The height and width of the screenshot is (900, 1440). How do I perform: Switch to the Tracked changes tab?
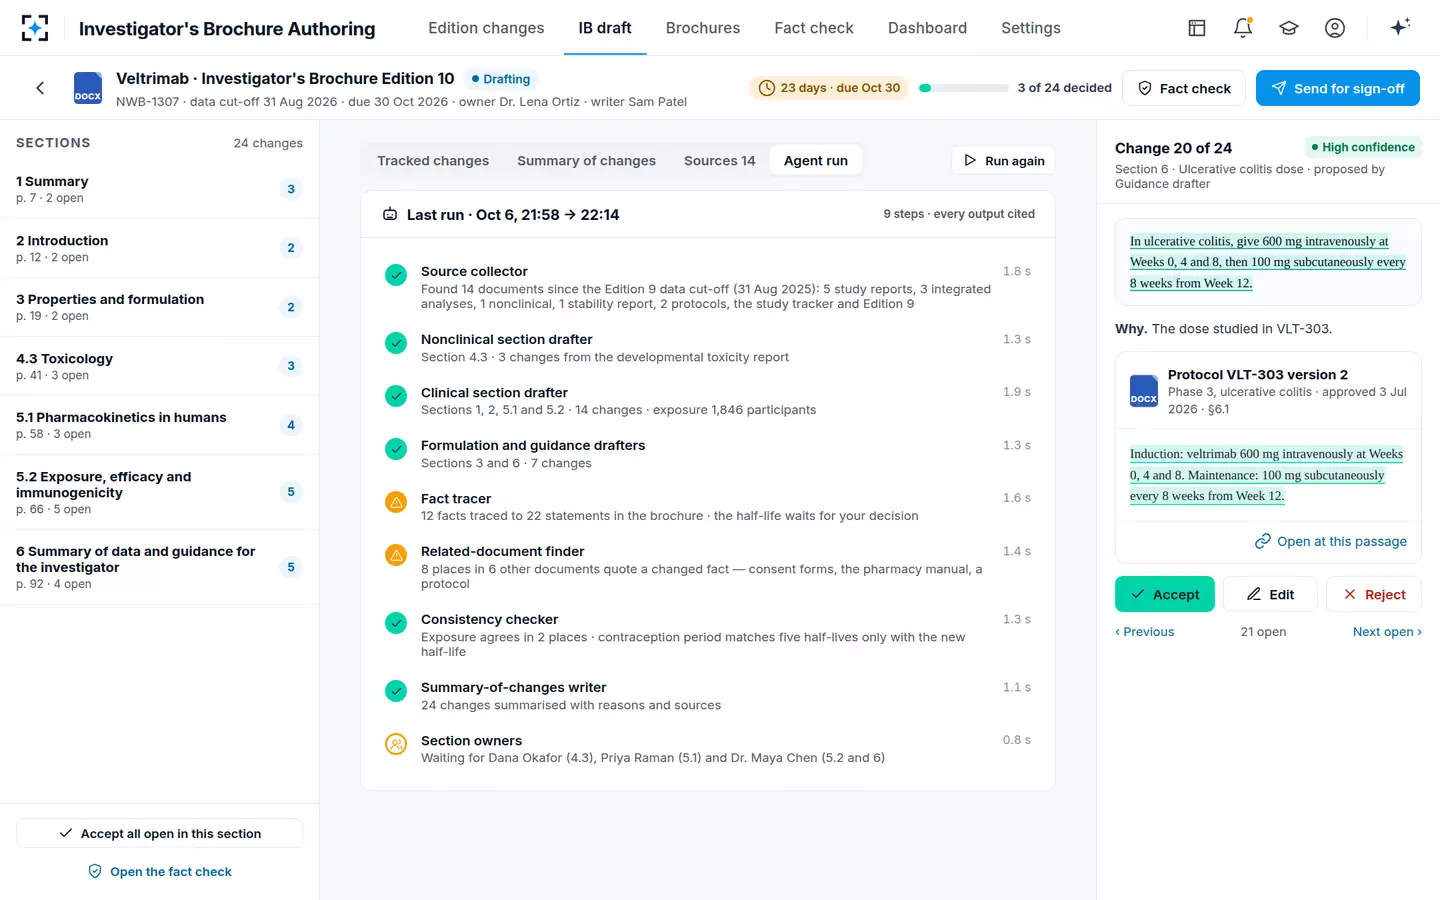(433, 161)
